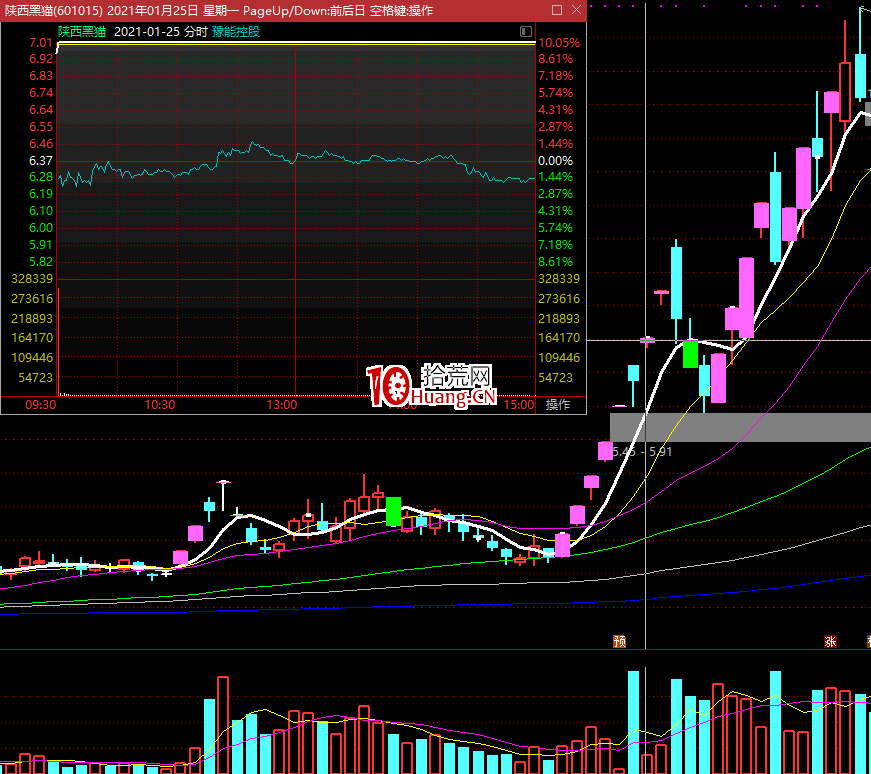Click the 0.00% baseline percentage label
871x774 pixels.
[x=555, y=161]
